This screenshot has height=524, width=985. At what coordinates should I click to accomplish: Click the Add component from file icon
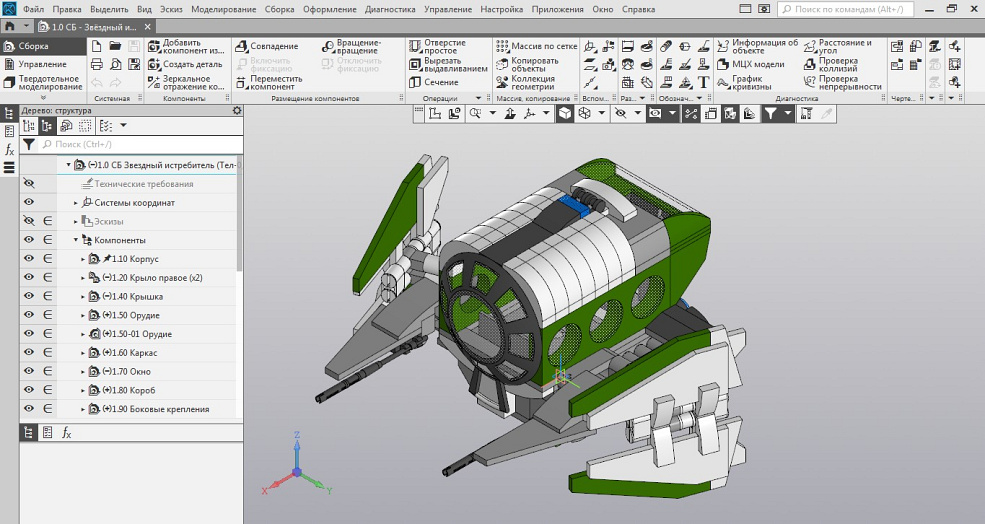[154, 47]
